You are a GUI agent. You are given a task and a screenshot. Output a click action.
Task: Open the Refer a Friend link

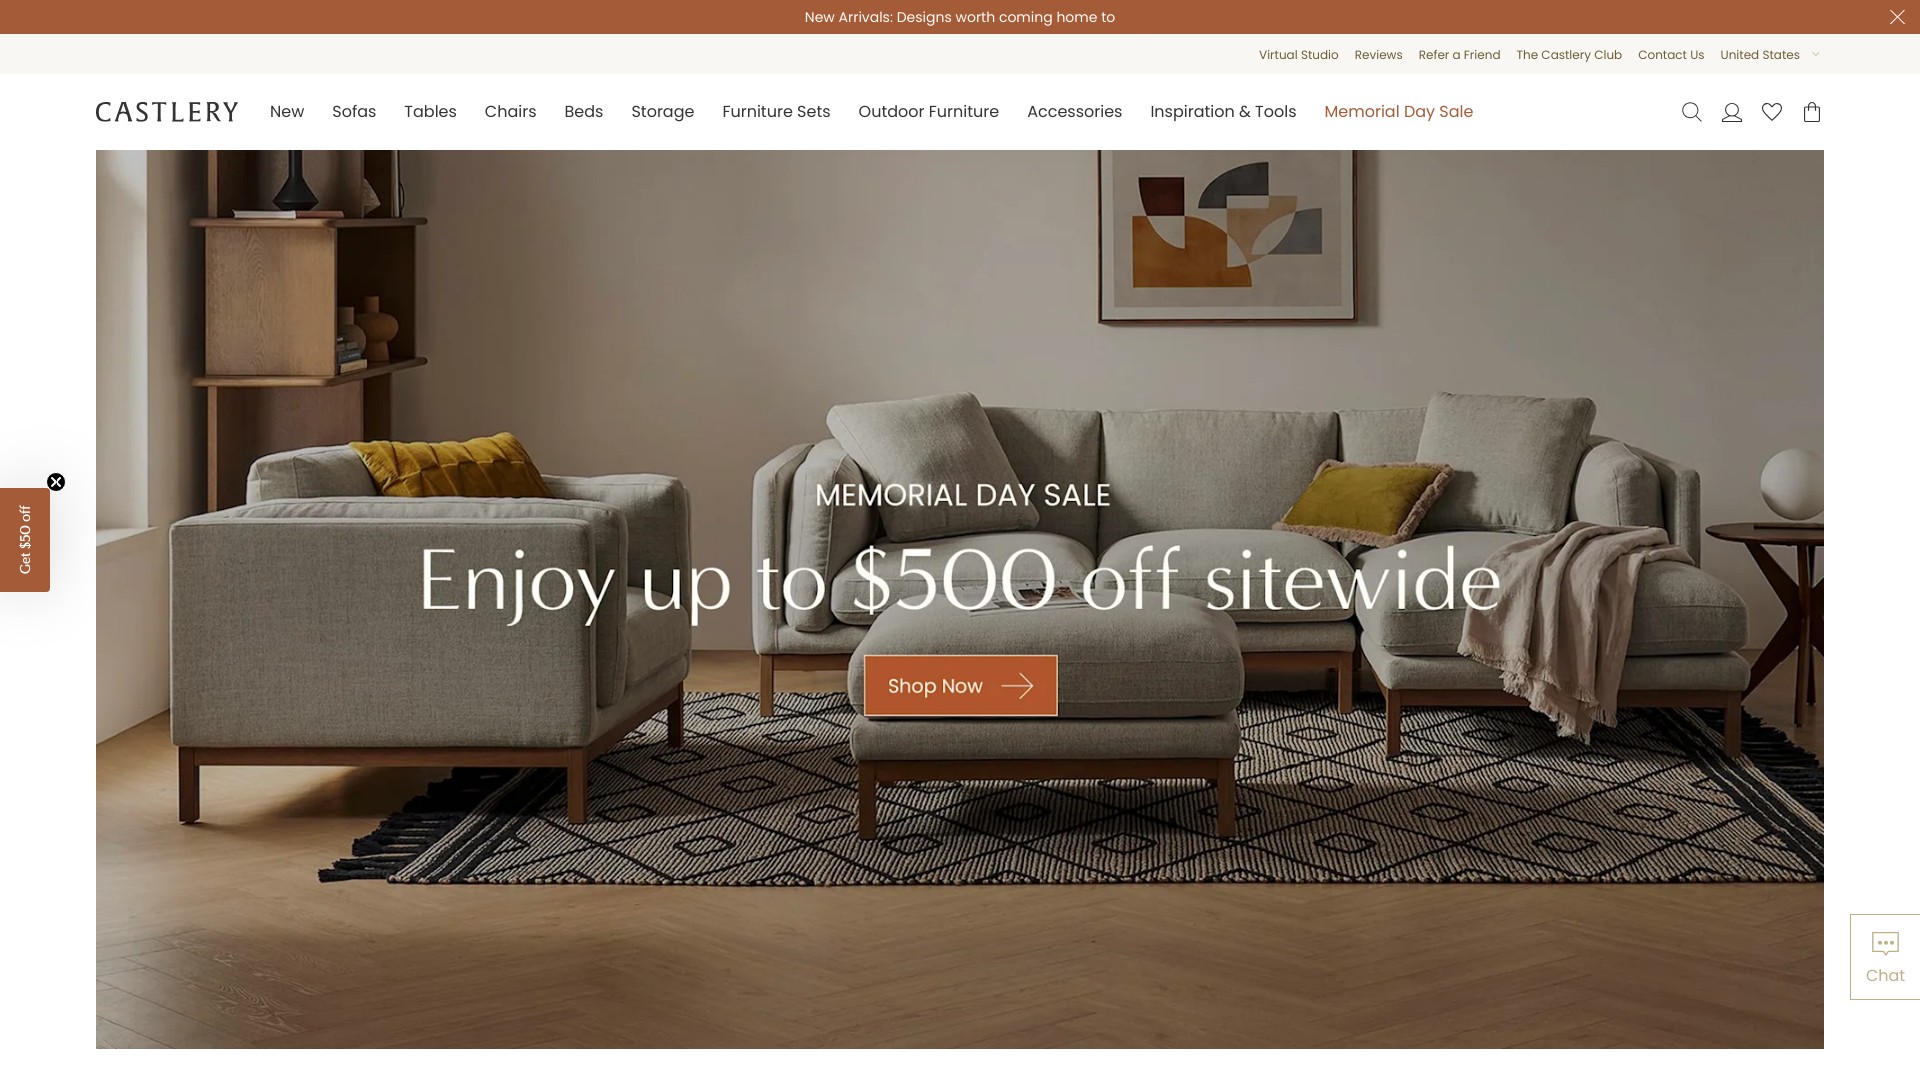(x=1459, y=55)
